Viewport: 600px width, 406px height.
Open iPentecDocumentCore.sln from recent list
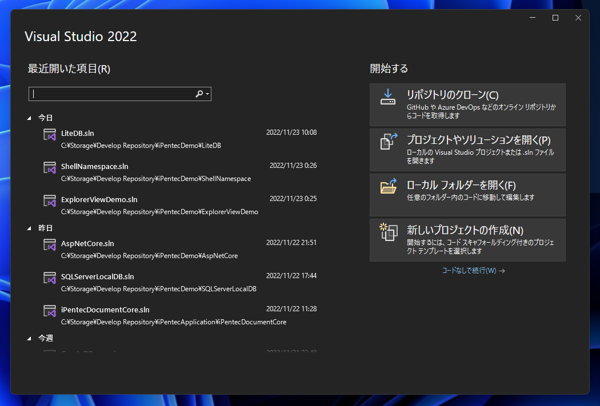(180, 315)
